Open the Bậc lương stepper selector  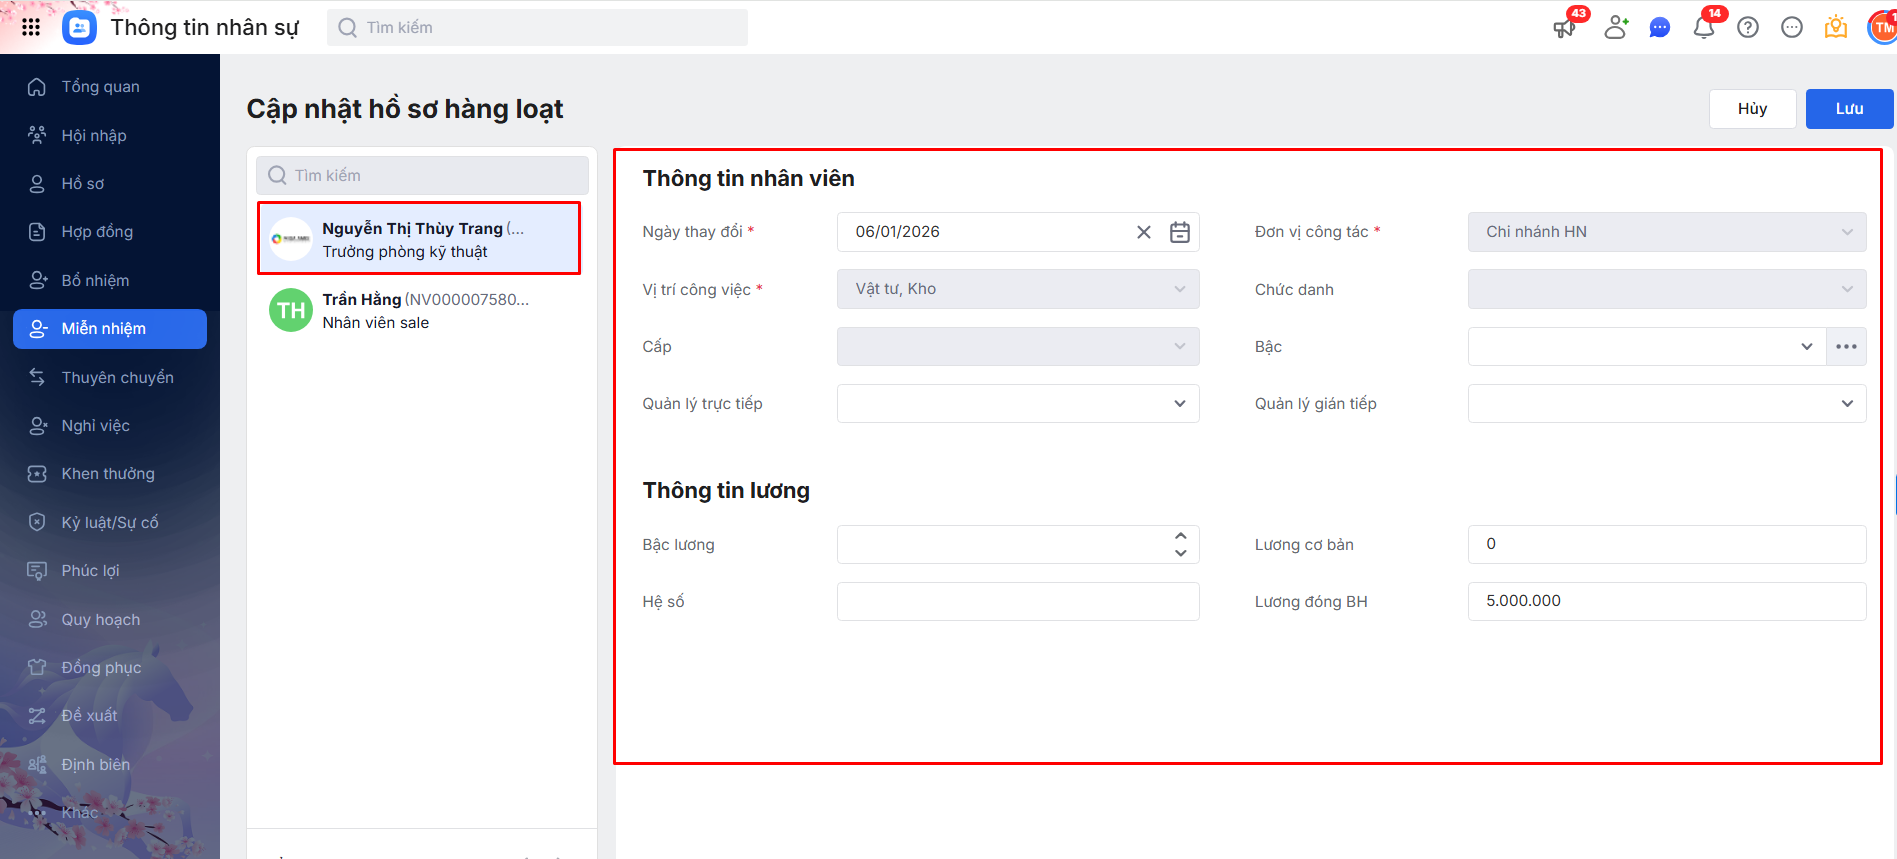[x=1180, y=544]
